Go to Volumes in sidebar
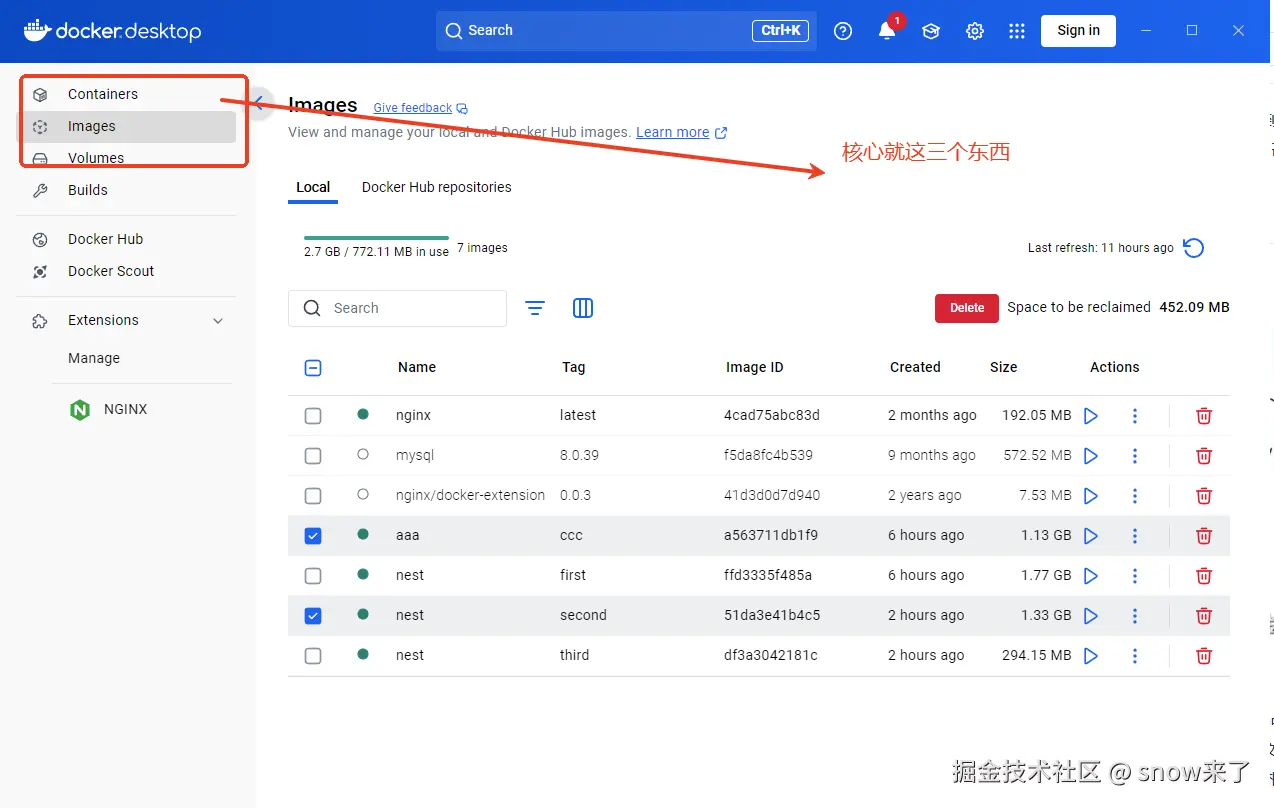1274x808 pixels. pyautogui.click(x=127, y=158)
